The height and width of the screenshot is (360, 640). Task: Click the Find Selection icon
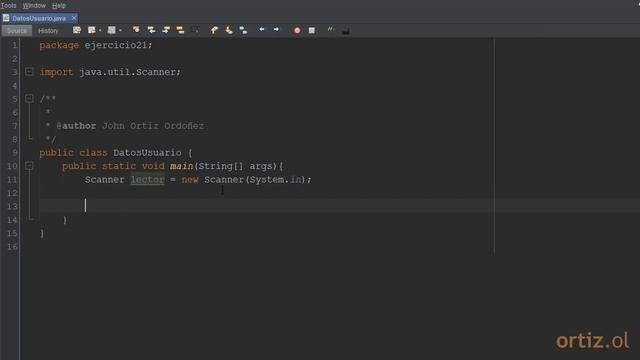point(136,30)
